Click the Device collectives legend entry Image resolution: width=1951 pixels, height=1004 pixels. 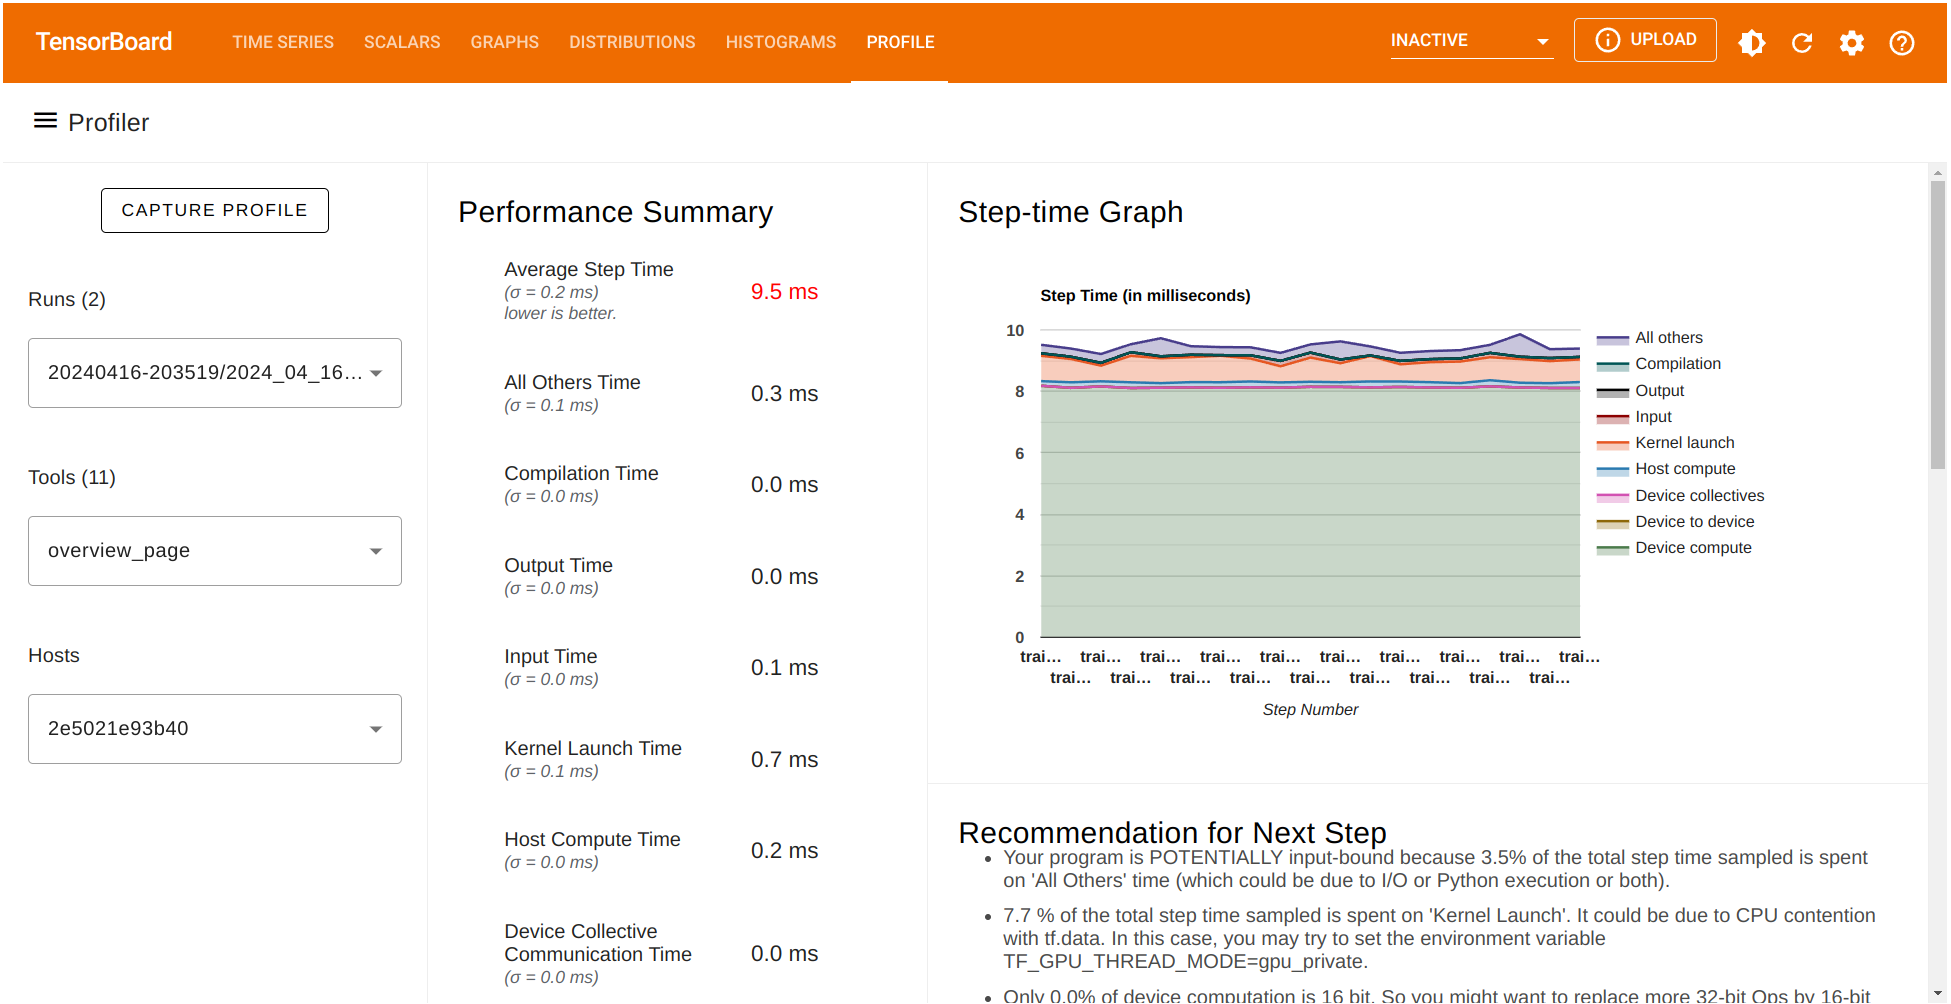[1681, 496]
